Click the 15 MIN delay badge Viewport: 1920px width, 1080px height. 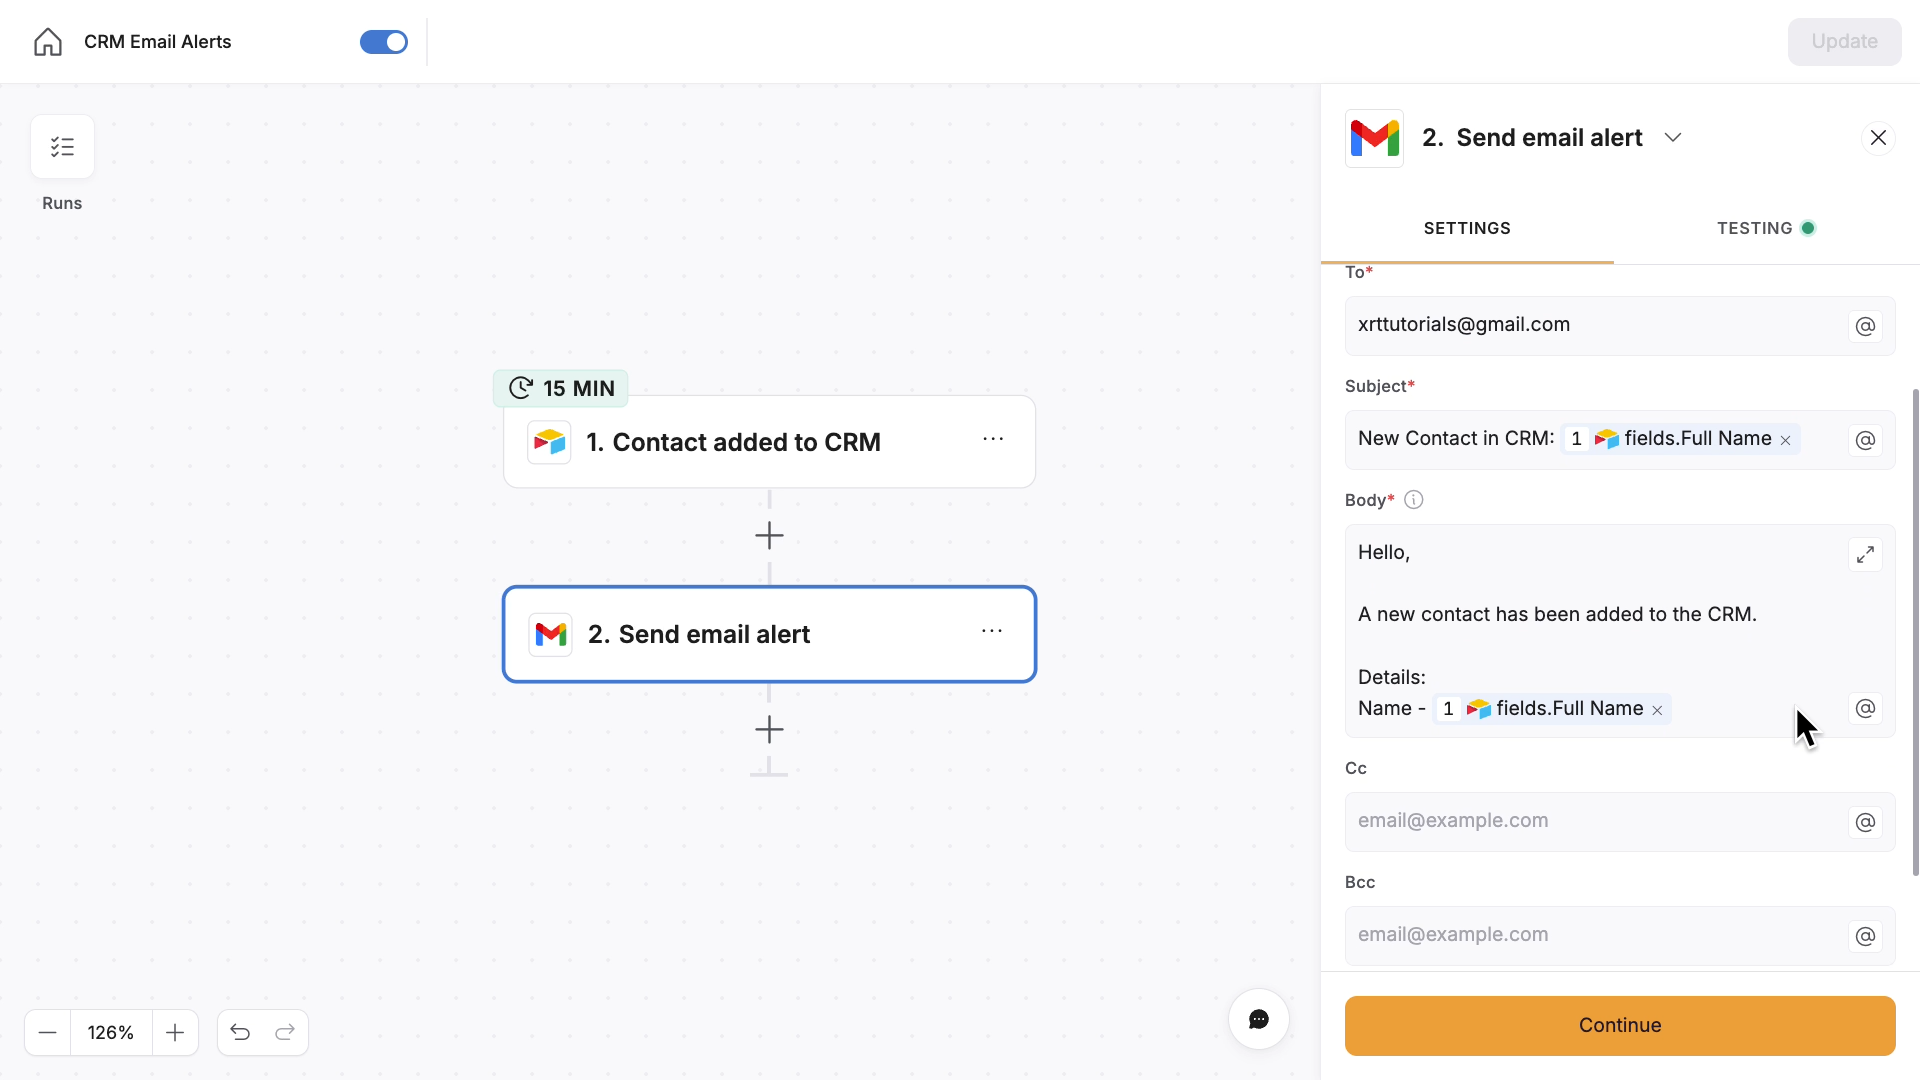click(560, 388)
